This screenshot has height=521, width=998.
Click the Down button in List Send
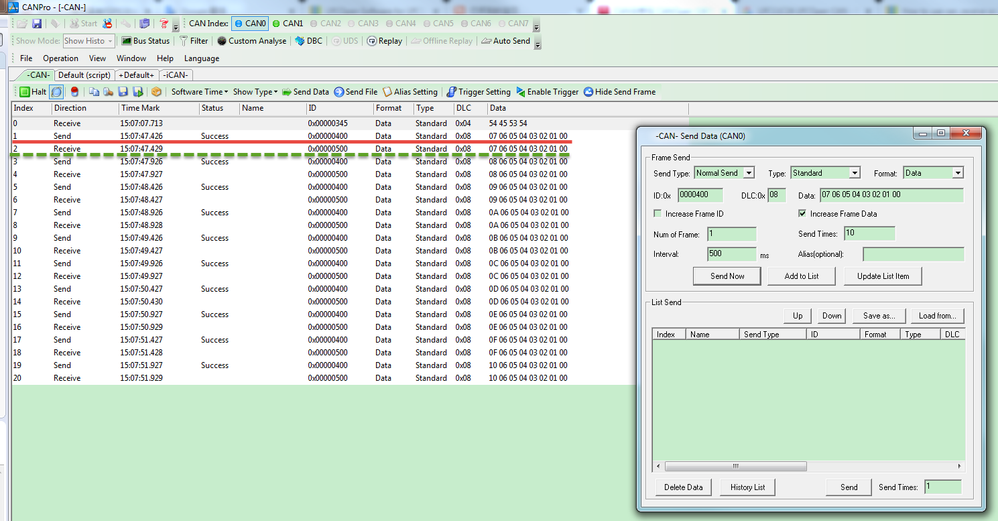(831, 316)
